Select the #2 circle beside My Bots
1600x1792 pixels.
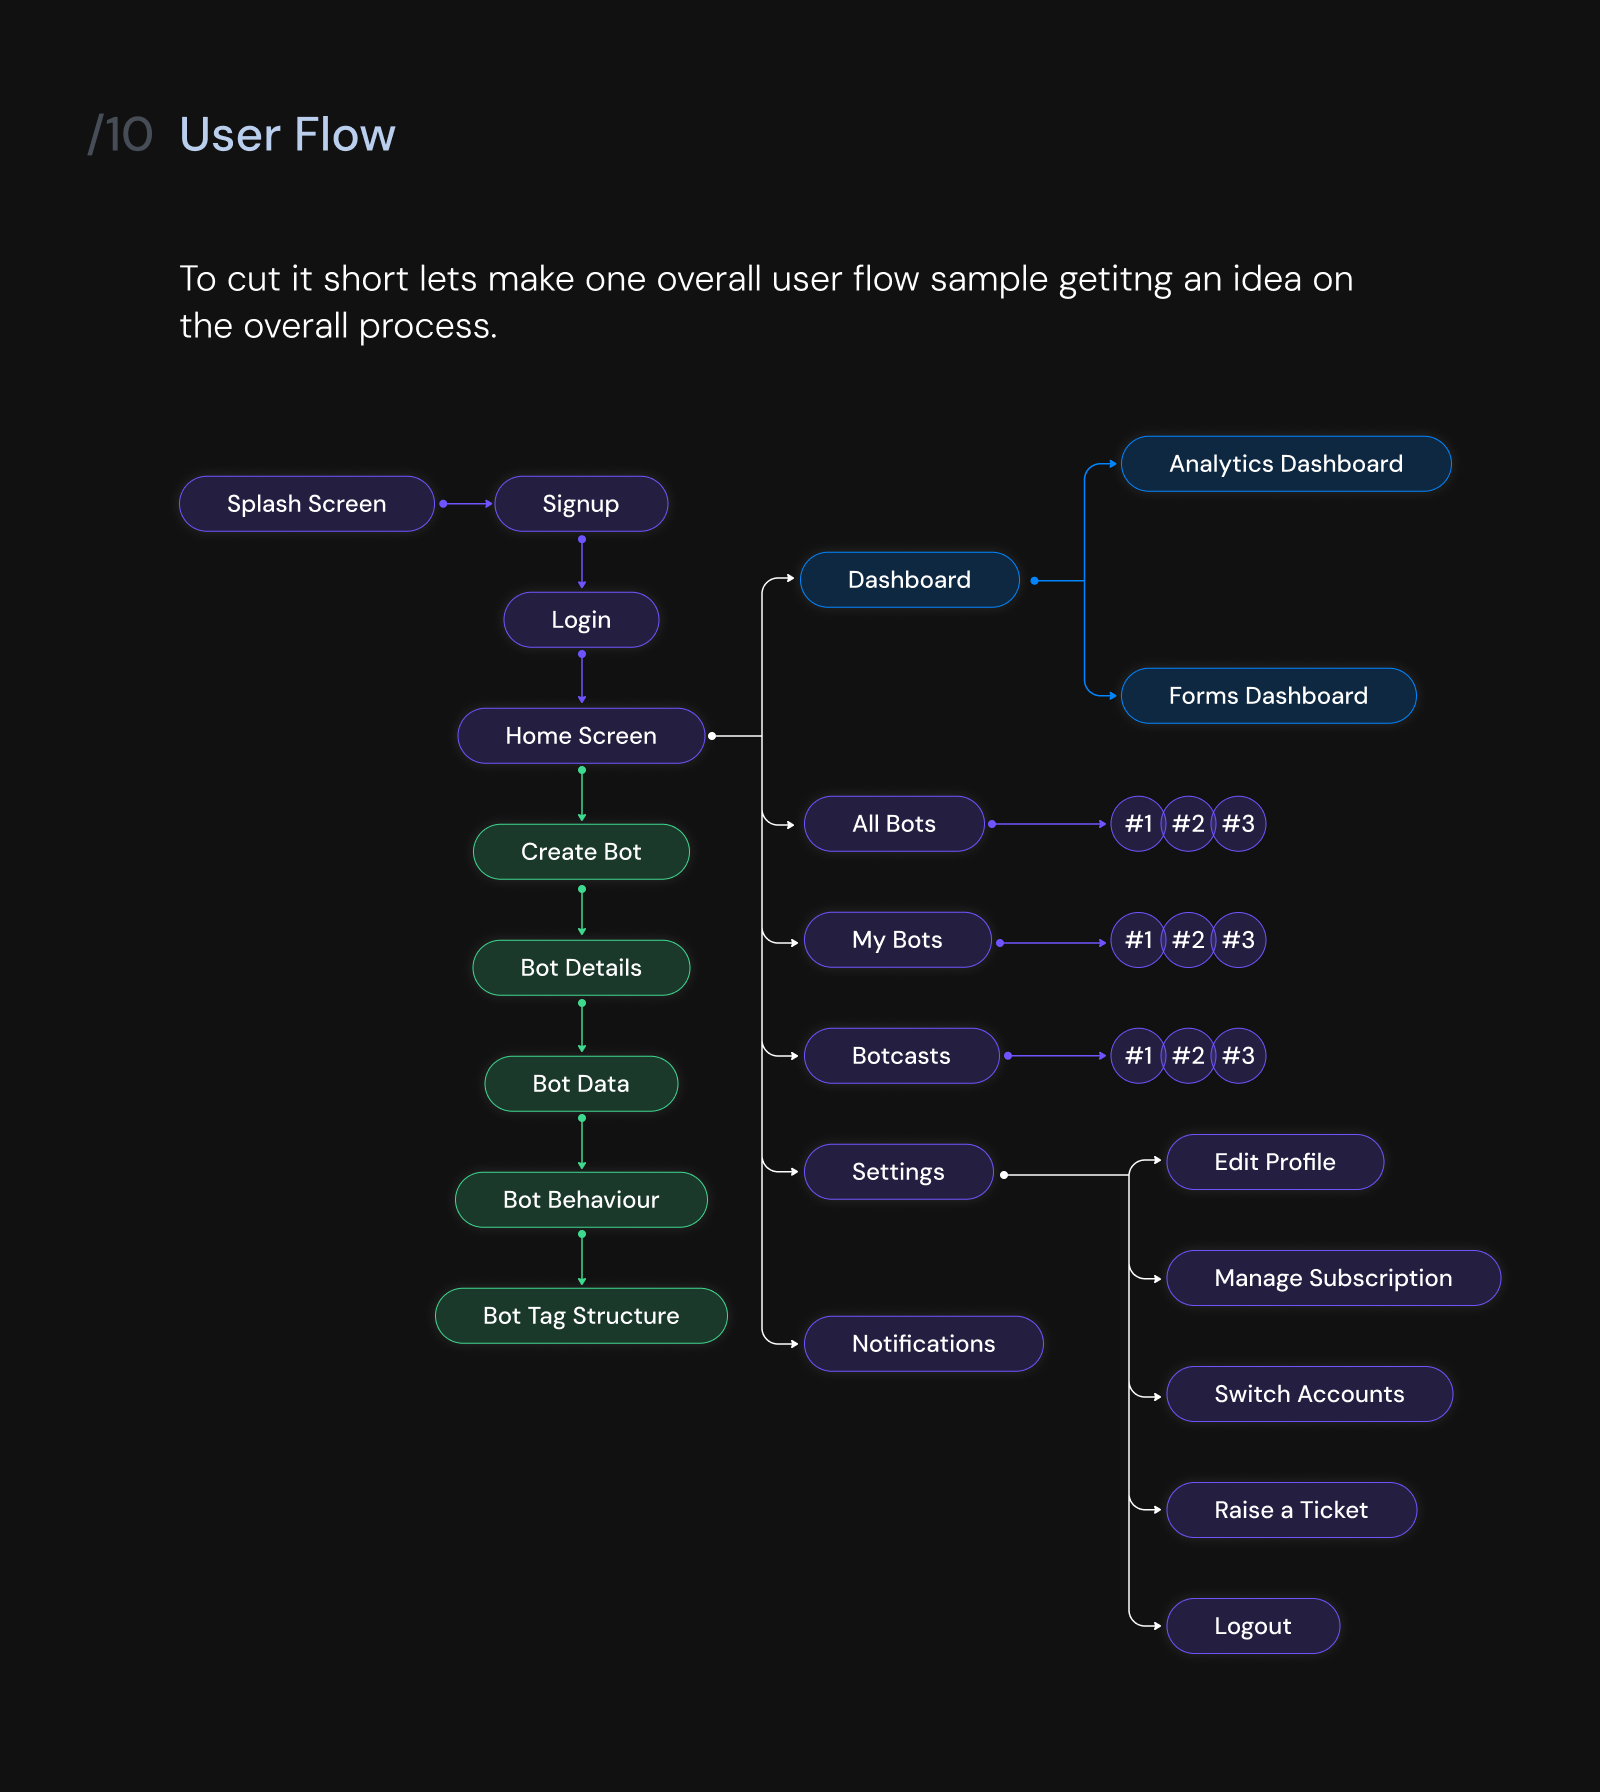click(1188, 940)
